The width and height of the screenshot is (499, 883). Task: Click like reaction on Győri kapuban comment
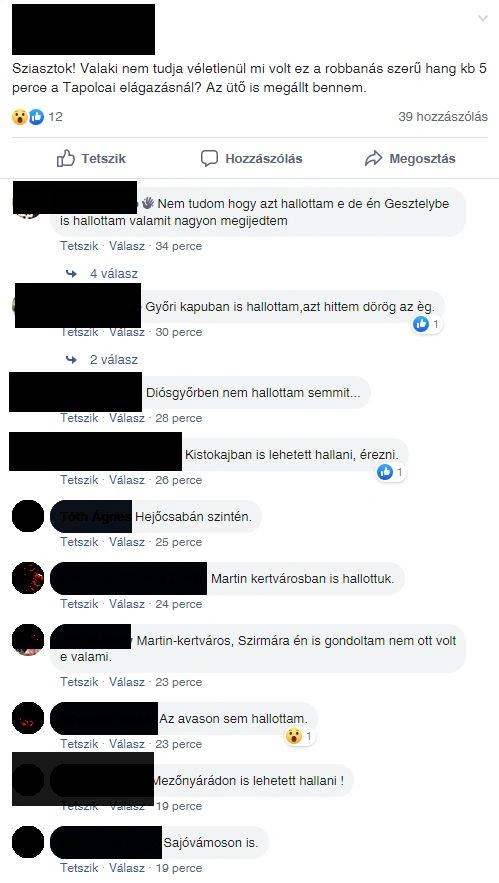(421, 324)
